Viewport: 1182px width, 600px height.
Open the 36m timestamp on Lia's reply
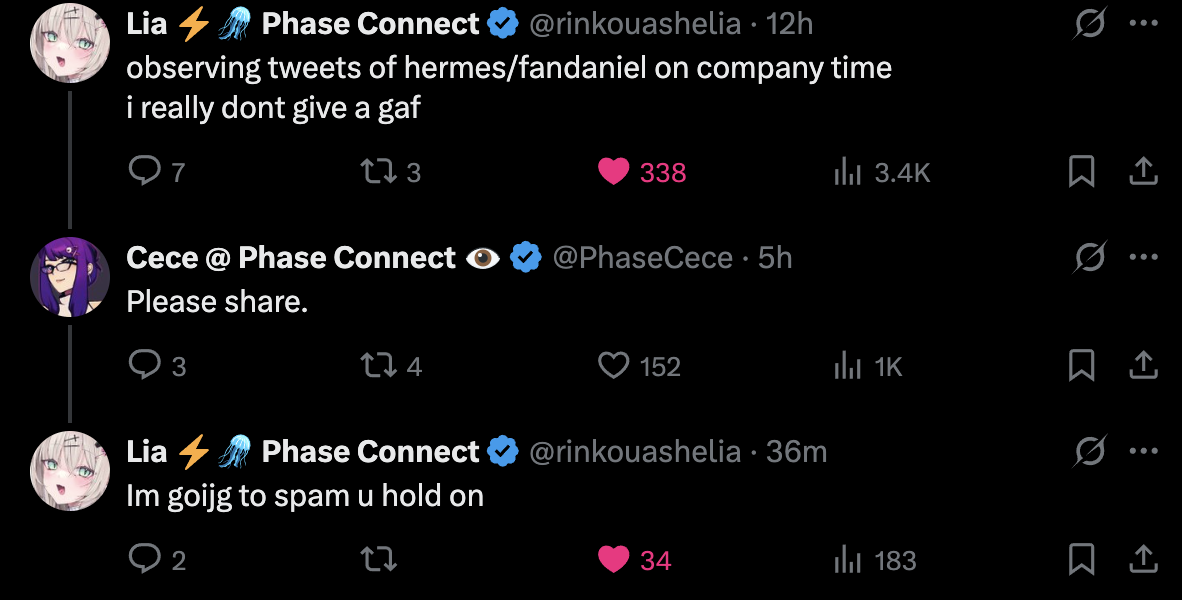[x=796, y=452]
